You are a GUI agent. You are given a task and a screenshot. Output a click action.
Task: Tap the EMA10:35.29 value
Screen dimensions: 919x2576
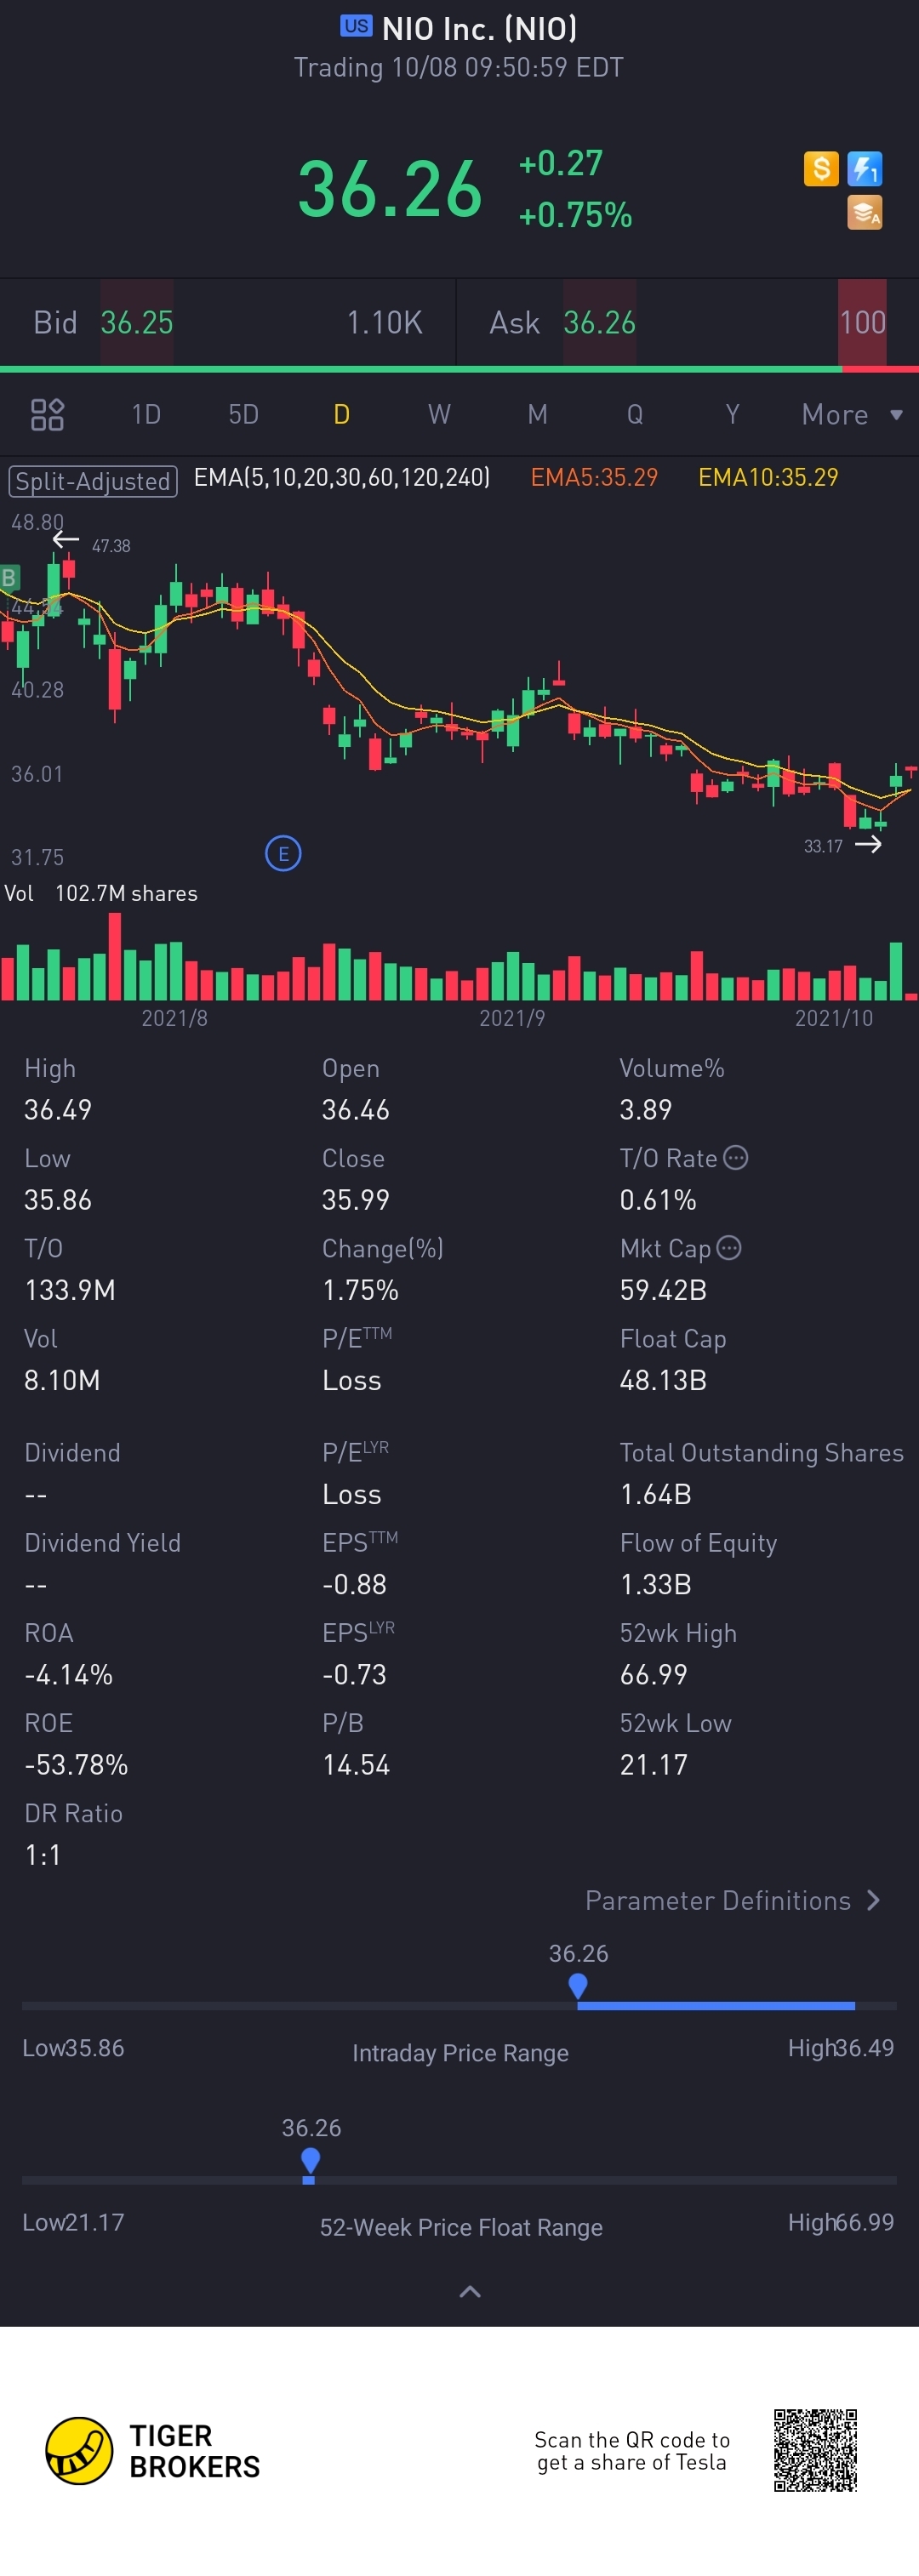[768, 478]
